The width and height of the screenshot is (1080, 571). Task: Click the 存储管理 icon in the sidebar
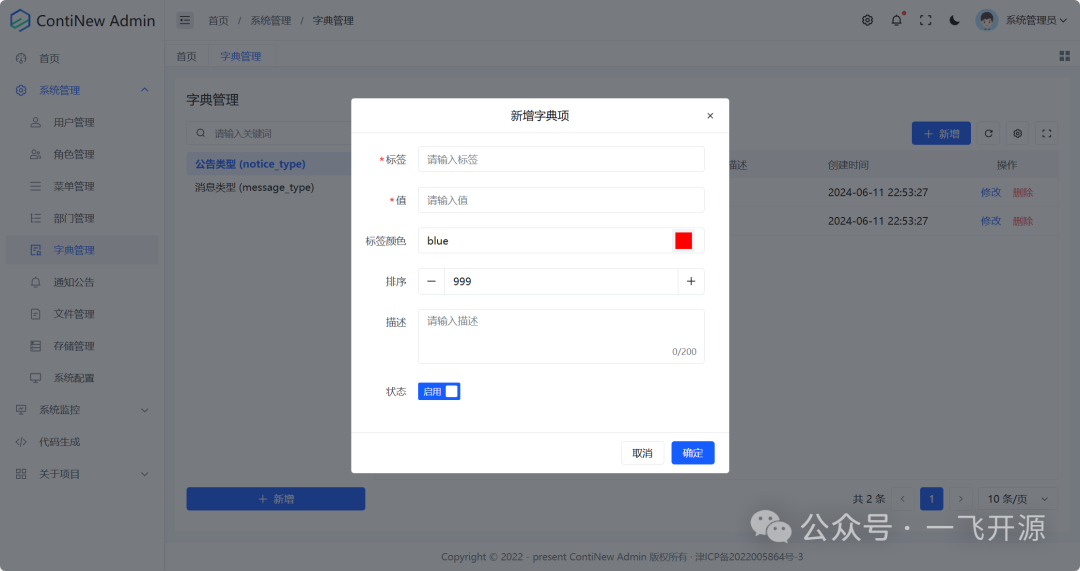(35, 346)
